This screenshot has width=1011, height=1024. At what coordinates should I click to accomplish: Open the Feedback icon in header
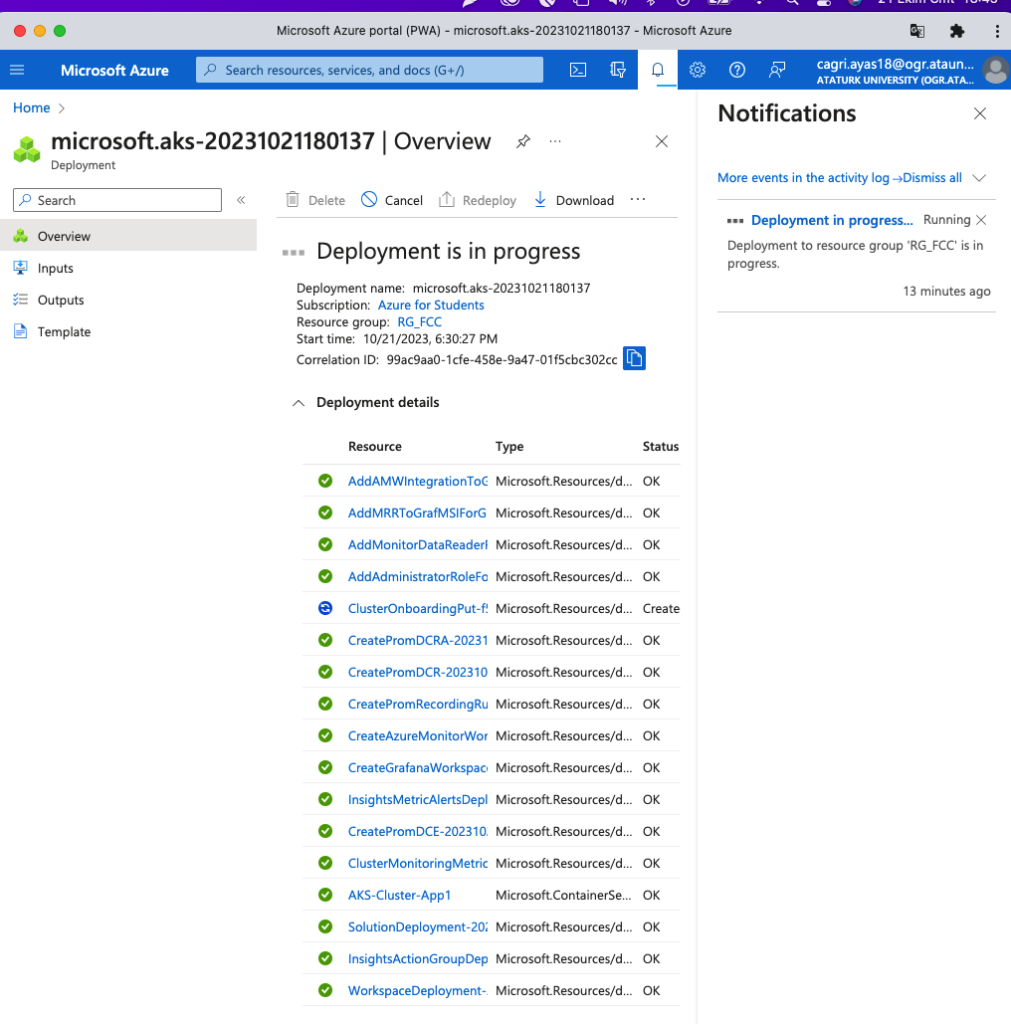pyautogui.click(x=777, y=70)
